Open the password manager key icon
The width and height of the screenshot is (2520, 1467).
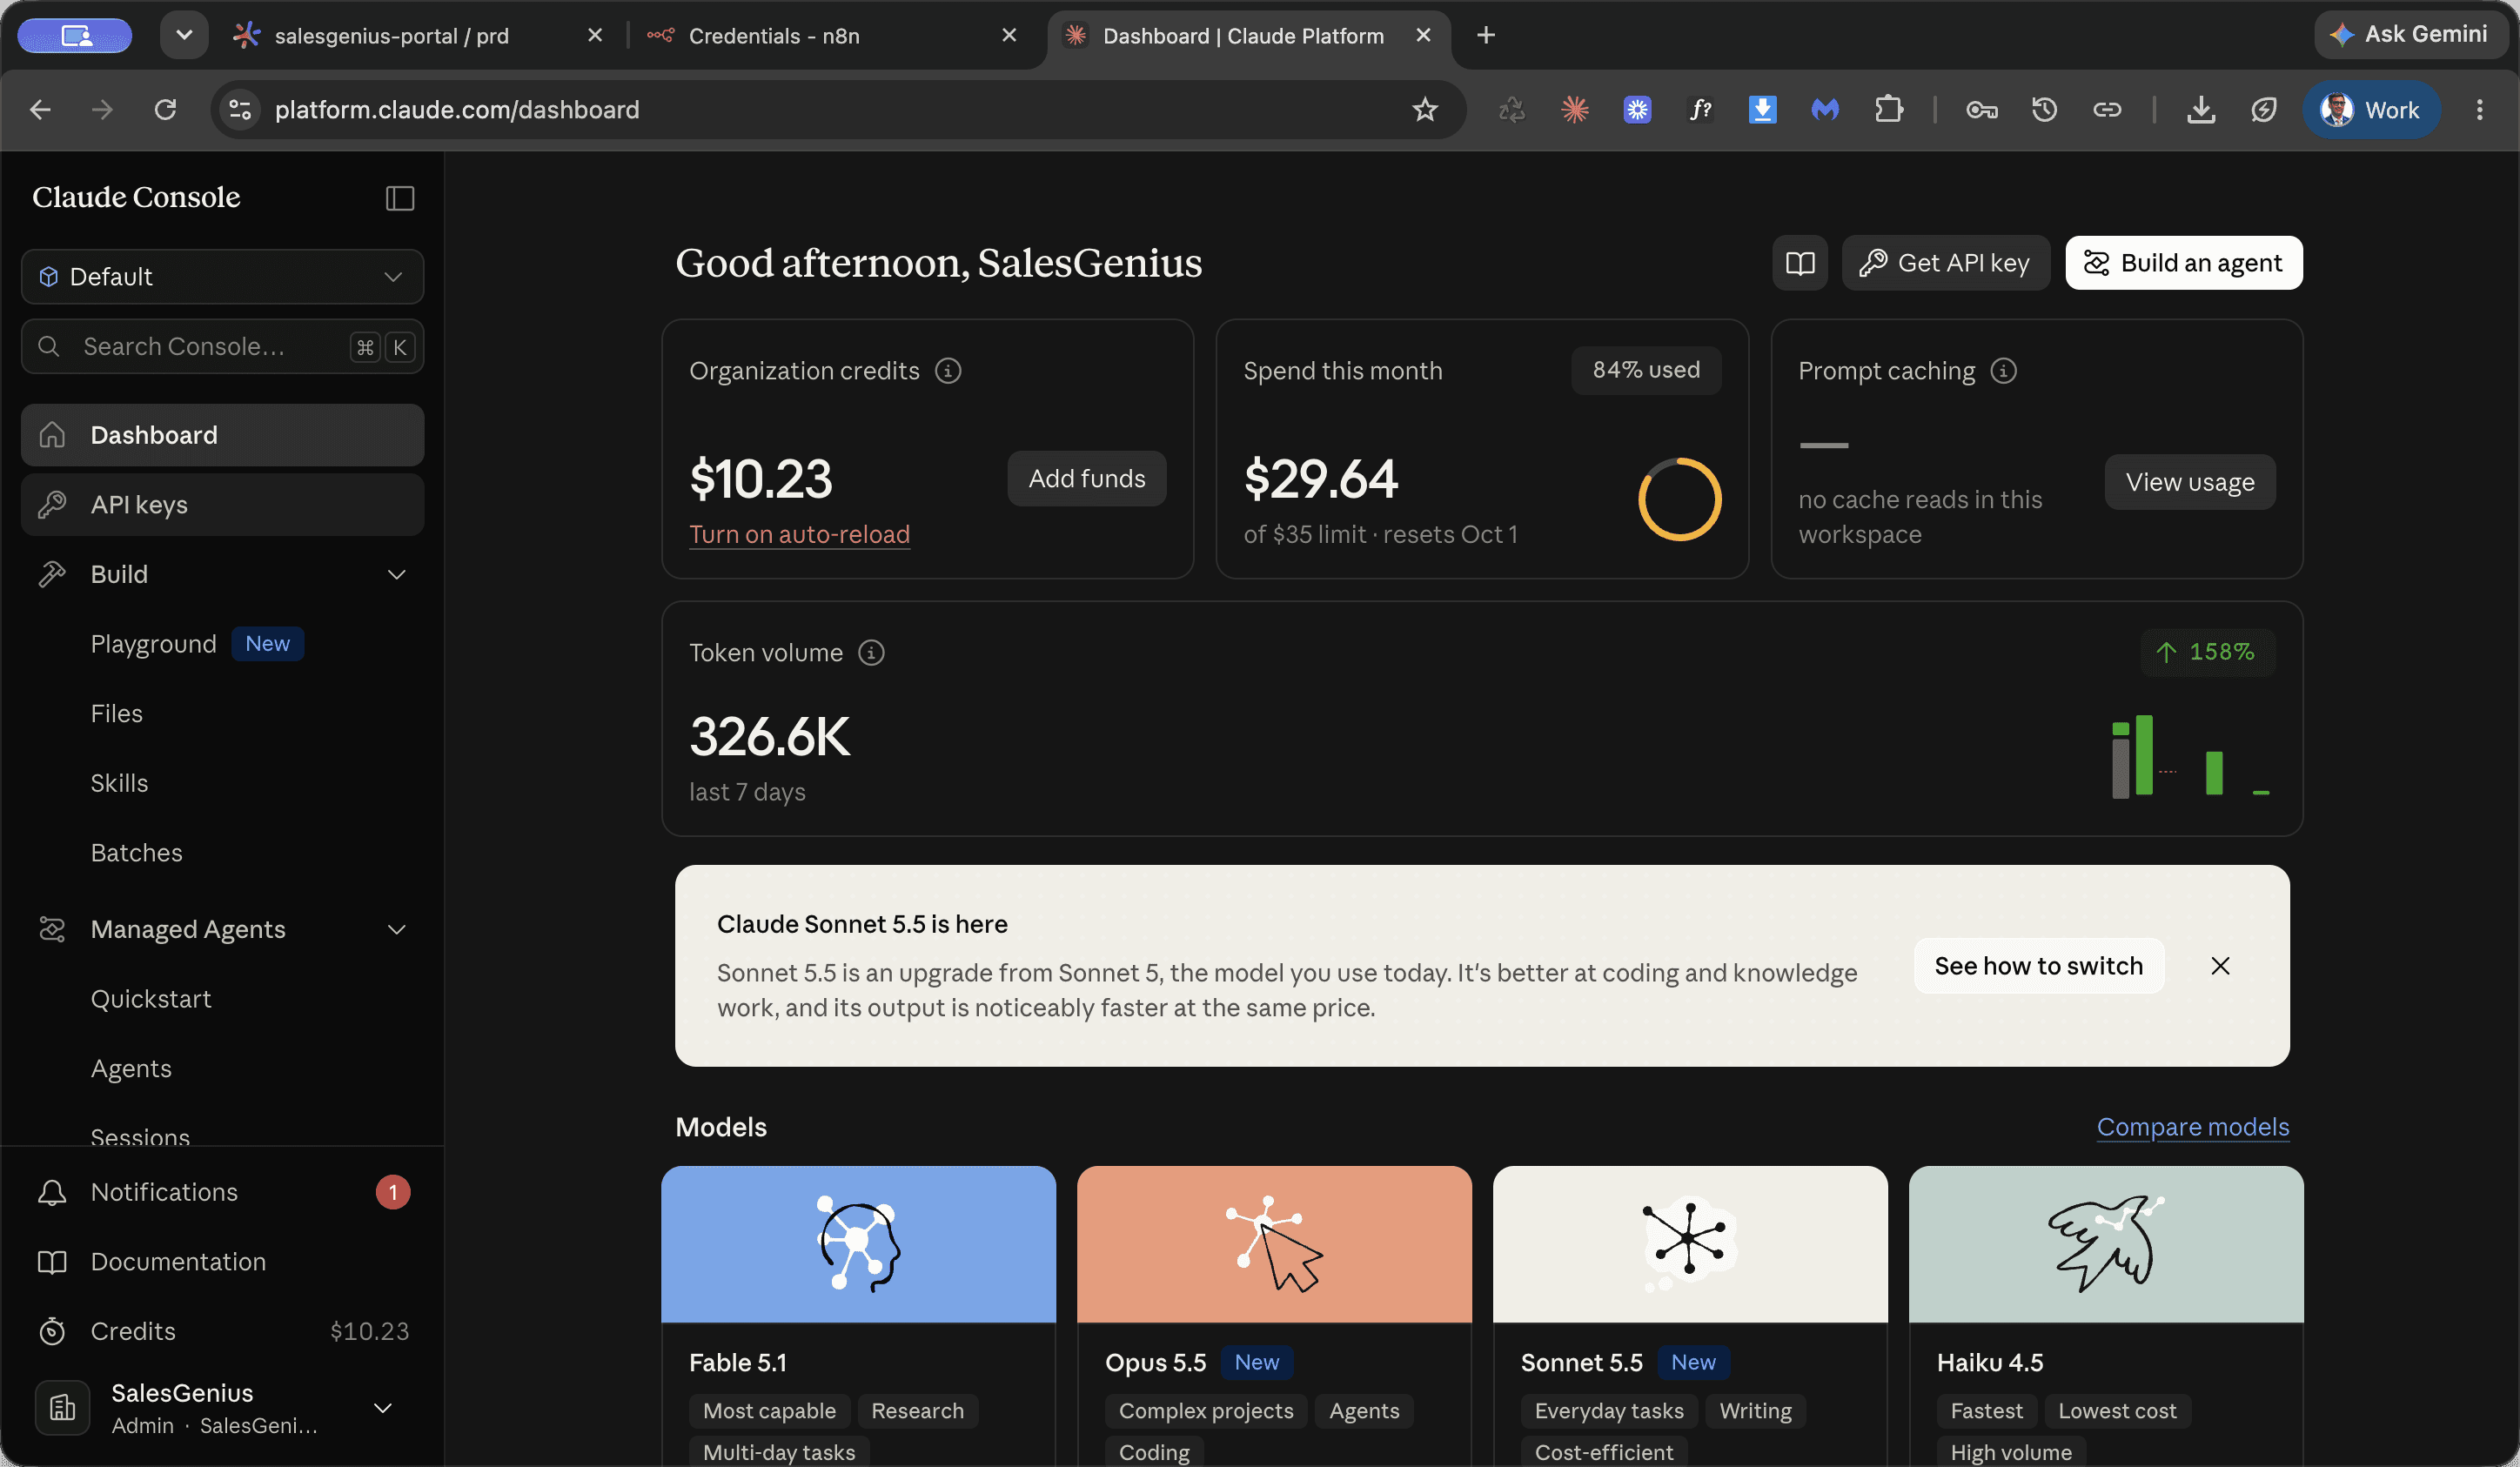pos(1982,110)
